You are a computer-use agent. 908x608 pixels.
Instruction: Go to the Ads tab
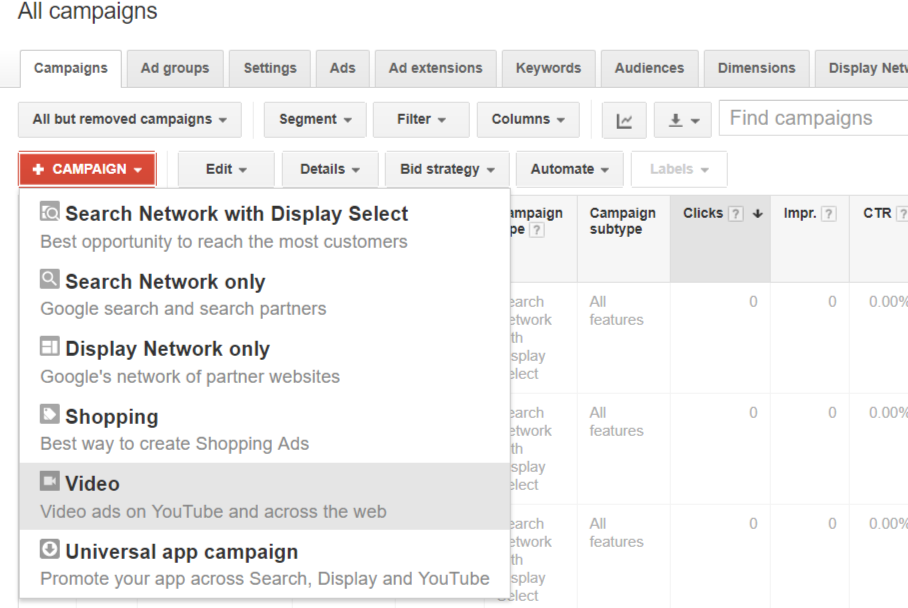pos(343,68)
